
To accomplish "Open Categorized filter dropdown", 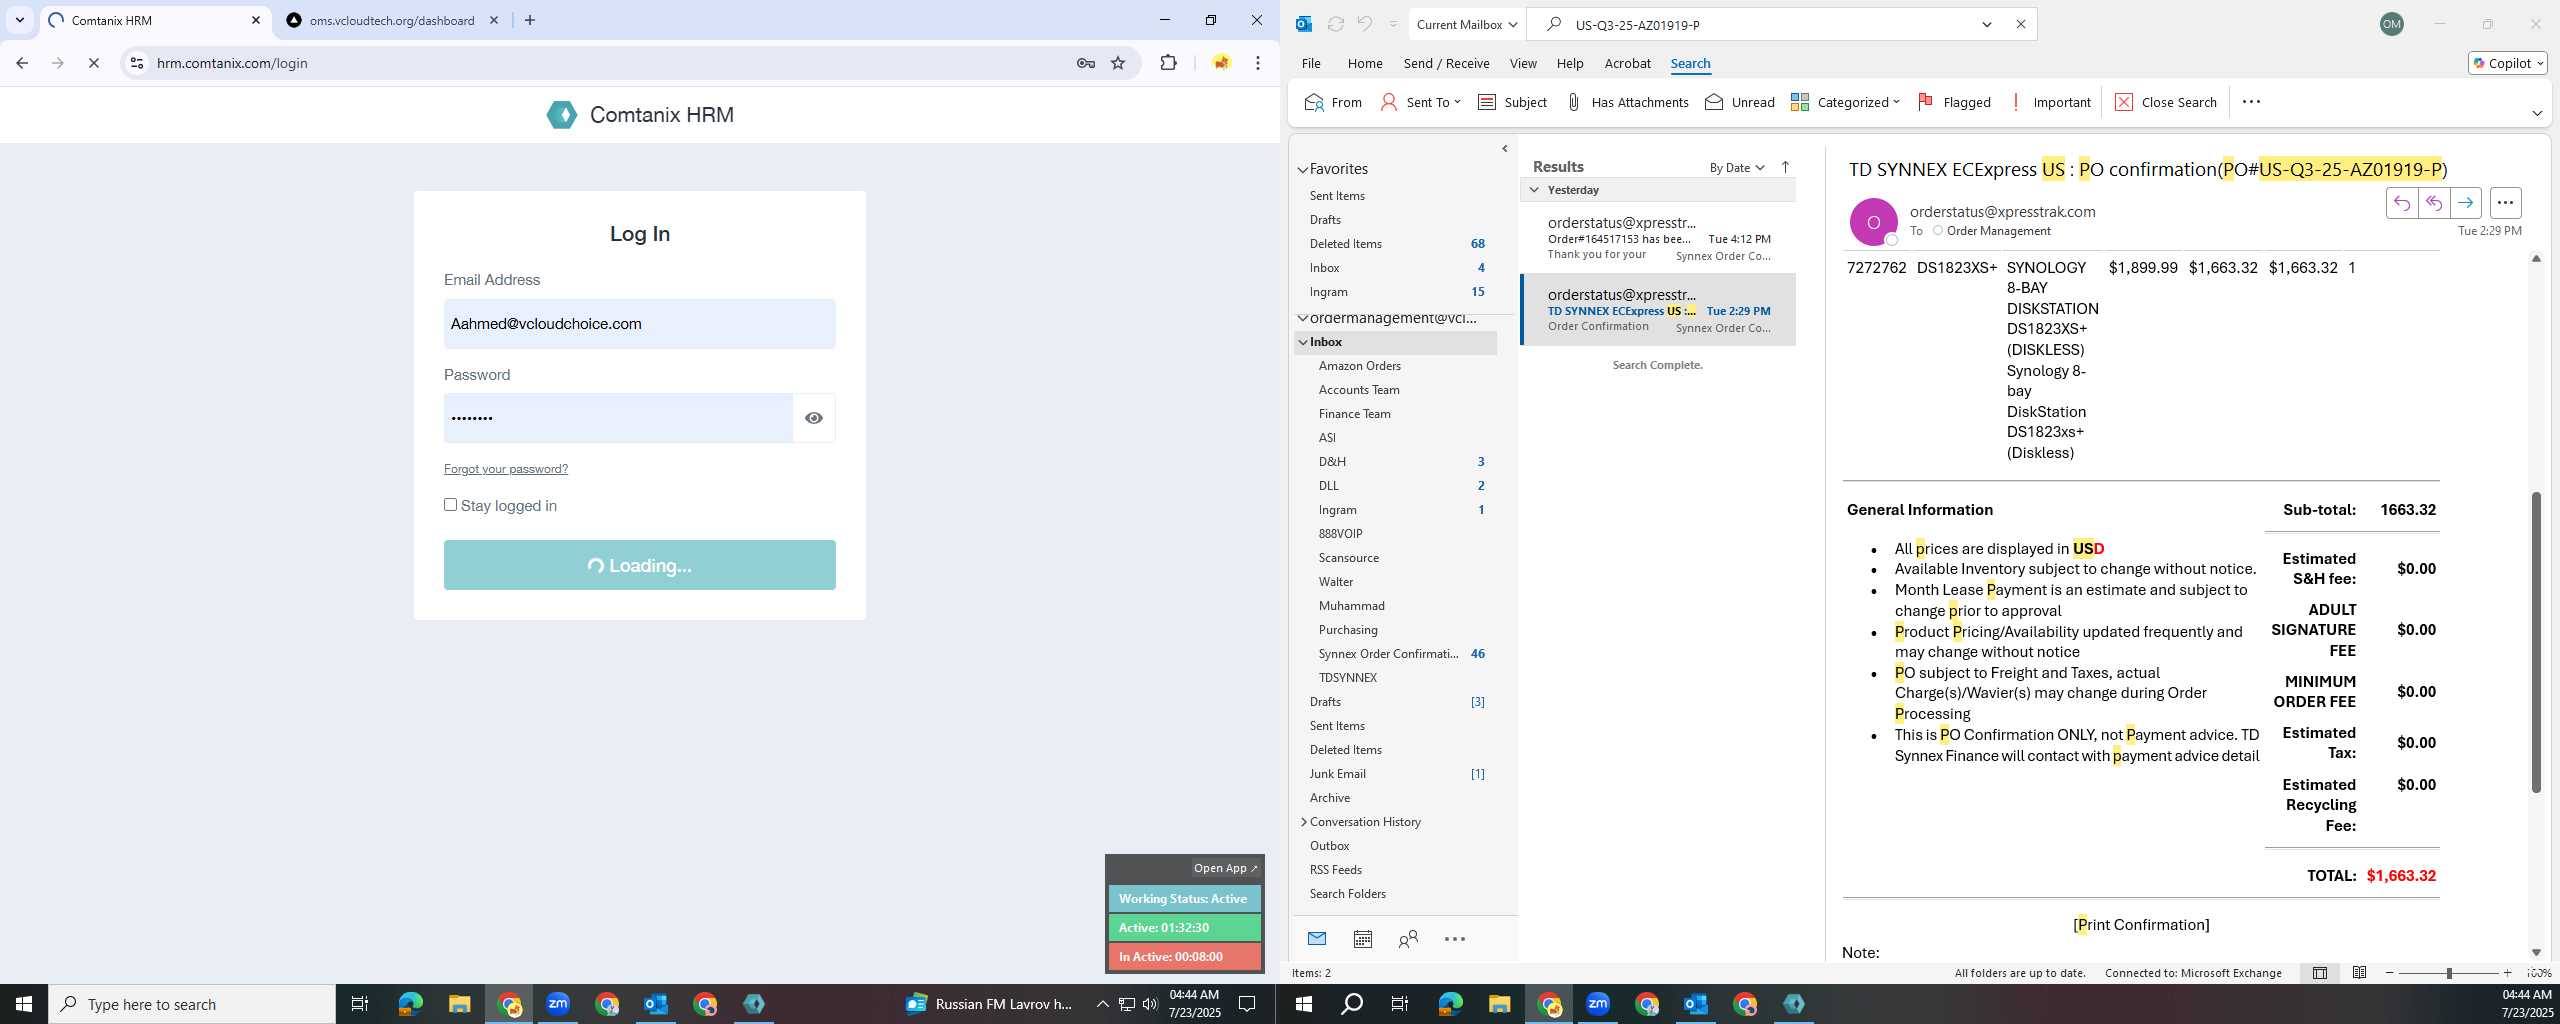I will click(x=1845, y=102).
